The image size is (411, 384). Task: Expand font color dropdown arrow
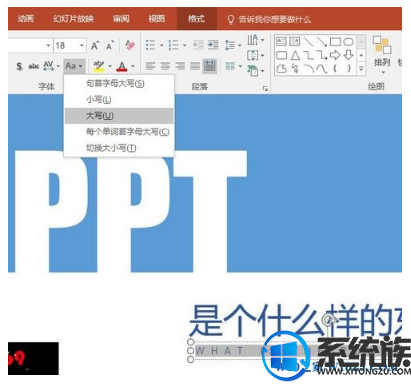pos(133,66)
